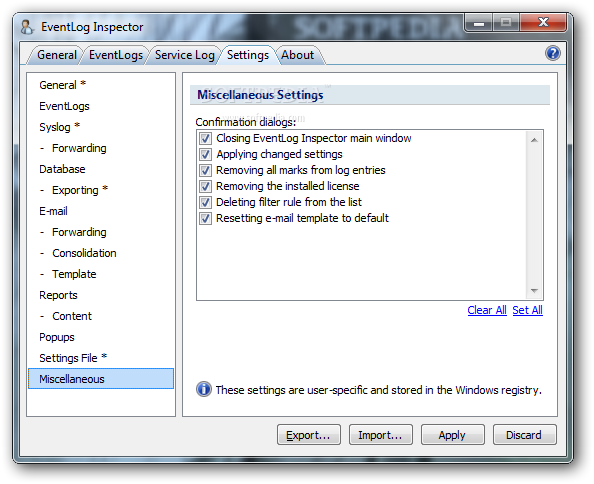Image resolution: width=594 pixels, height=484 pixels.
Task: Click the Import... button
Action: (x=381, y=435)
